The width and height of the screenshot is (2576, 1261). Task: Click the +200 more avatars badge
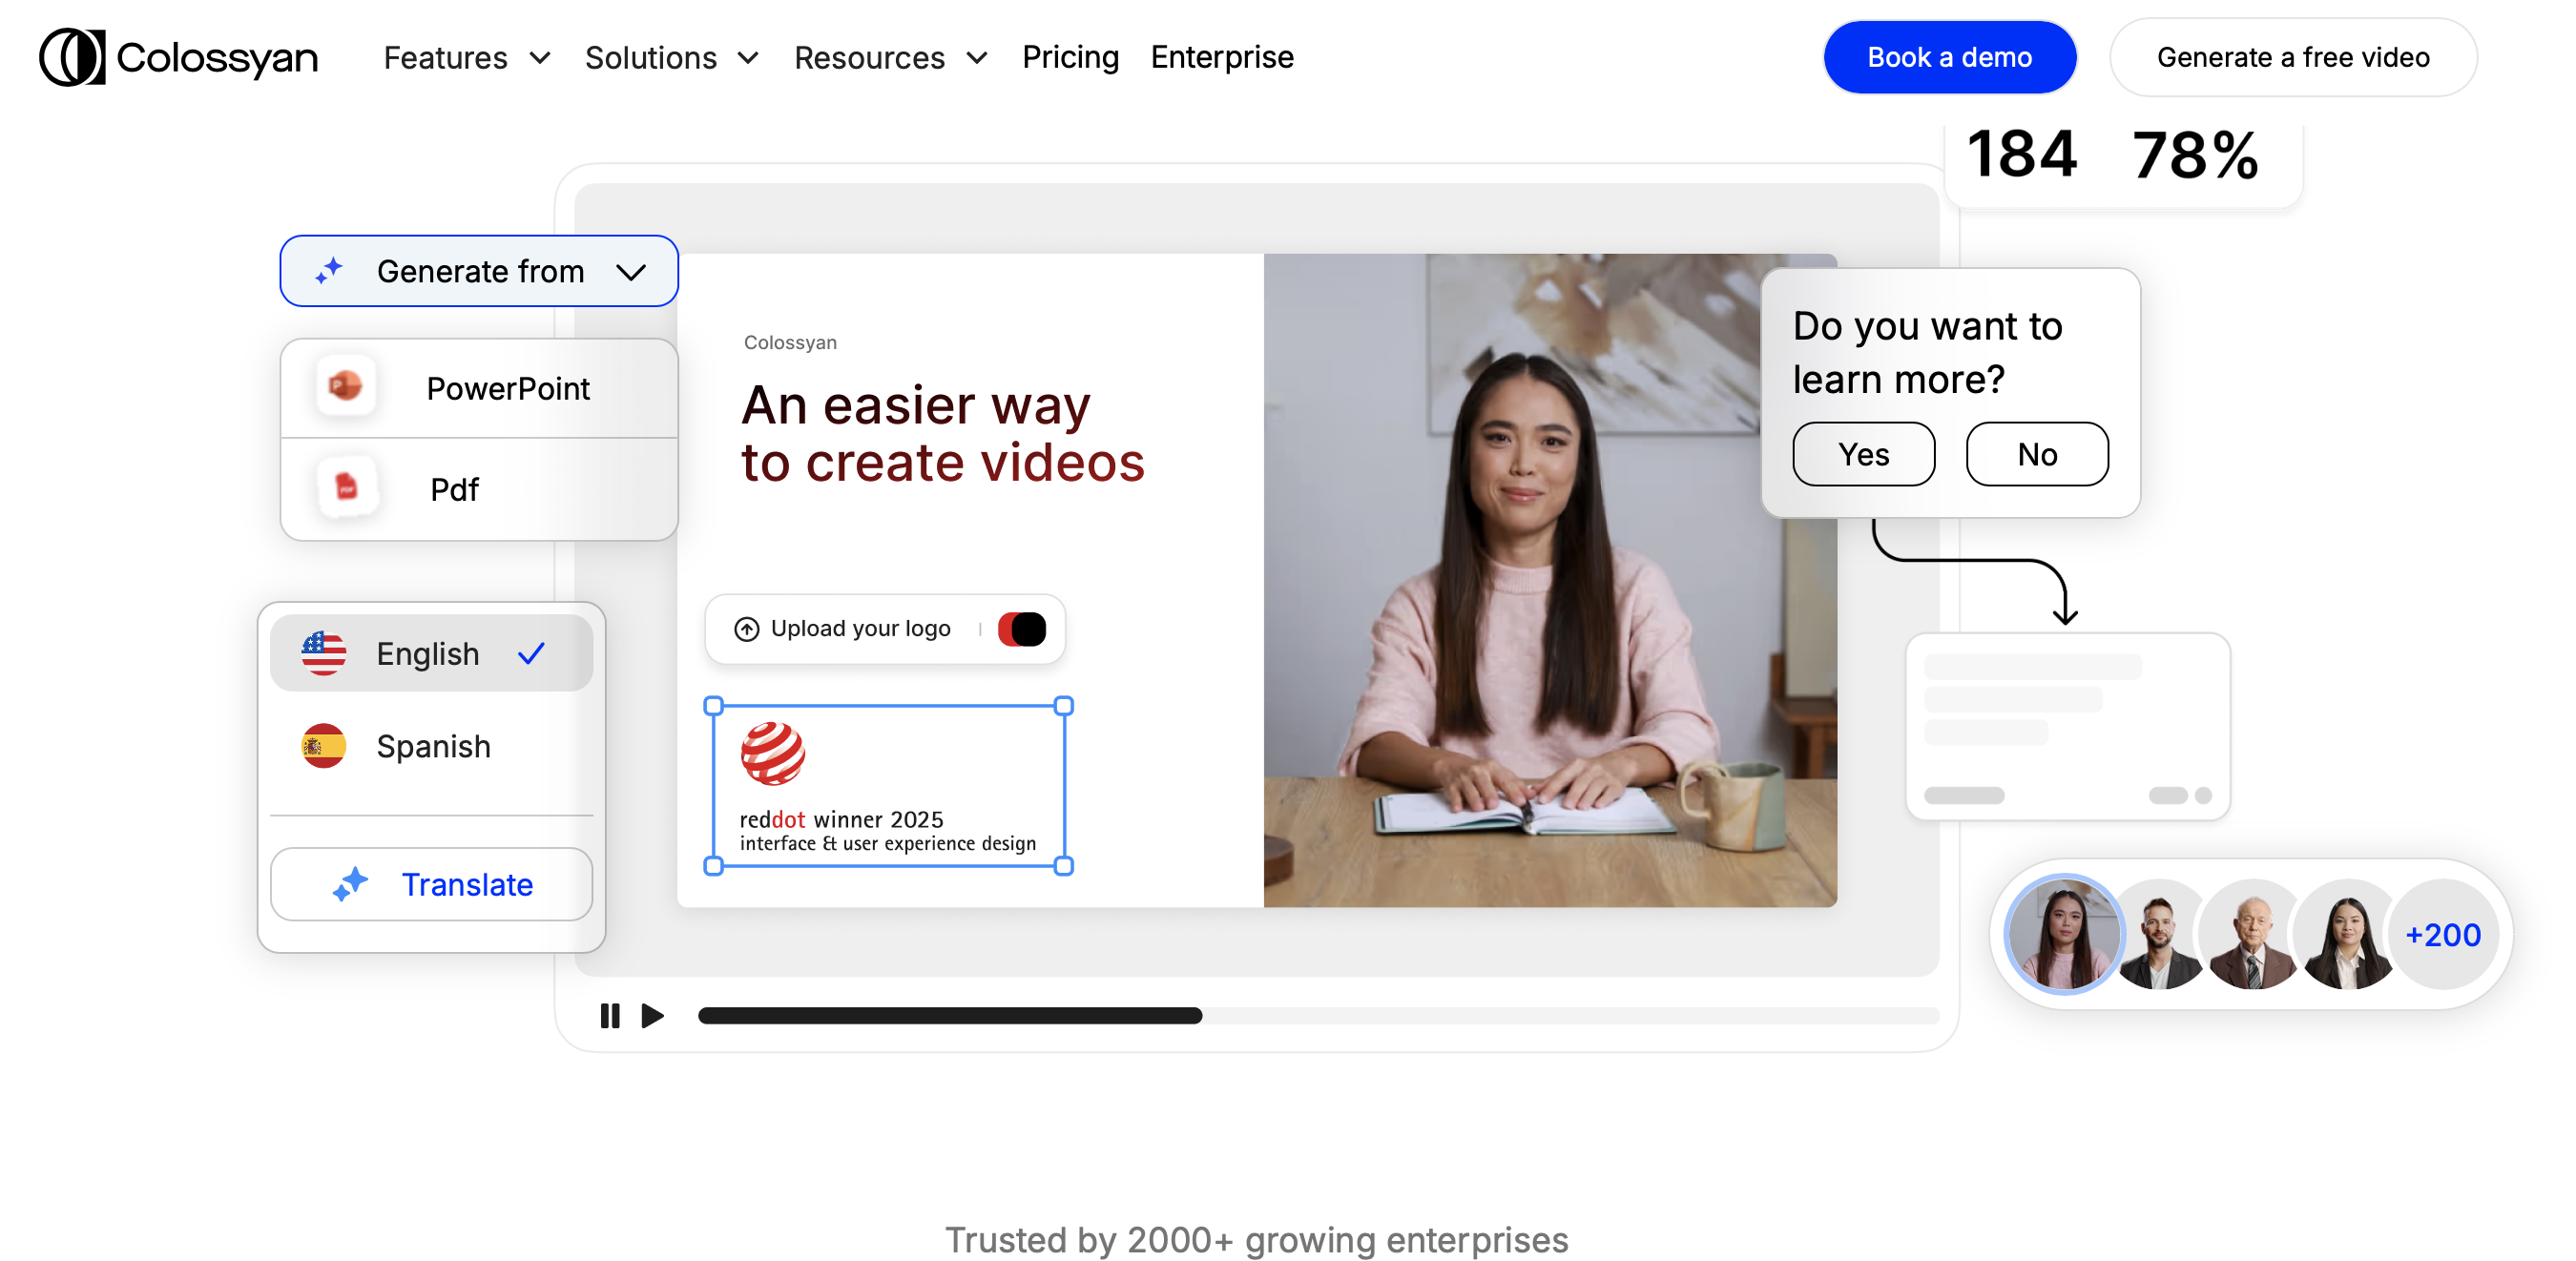[2442, 934]
